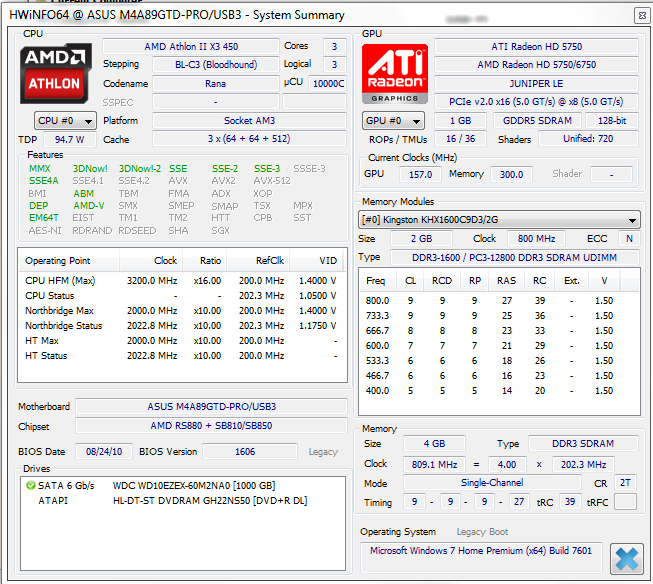Click the VID column header
This screenshot has width=653, height=584.
tap(317, 261)
